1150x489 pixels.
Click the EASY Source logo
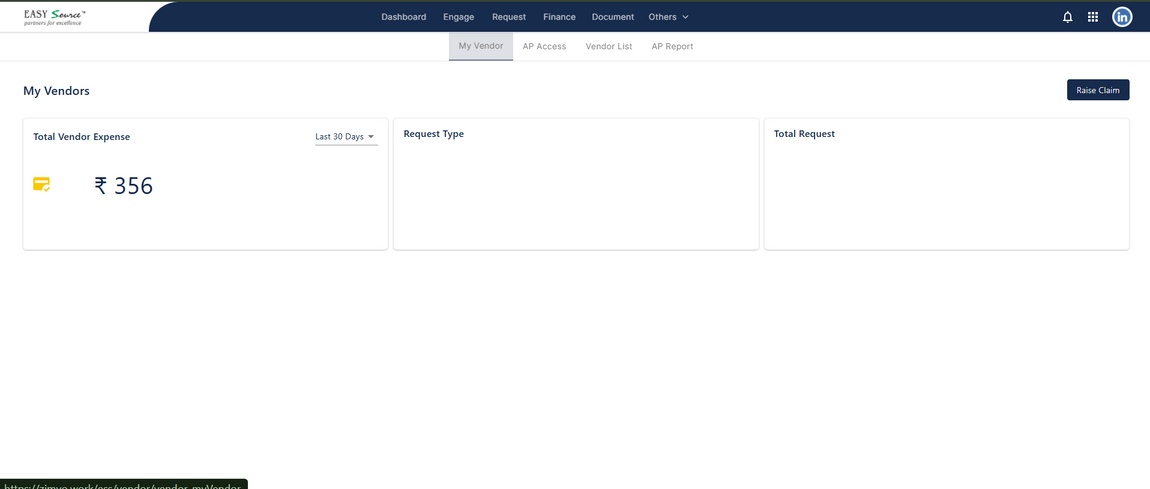pos(55,17)
